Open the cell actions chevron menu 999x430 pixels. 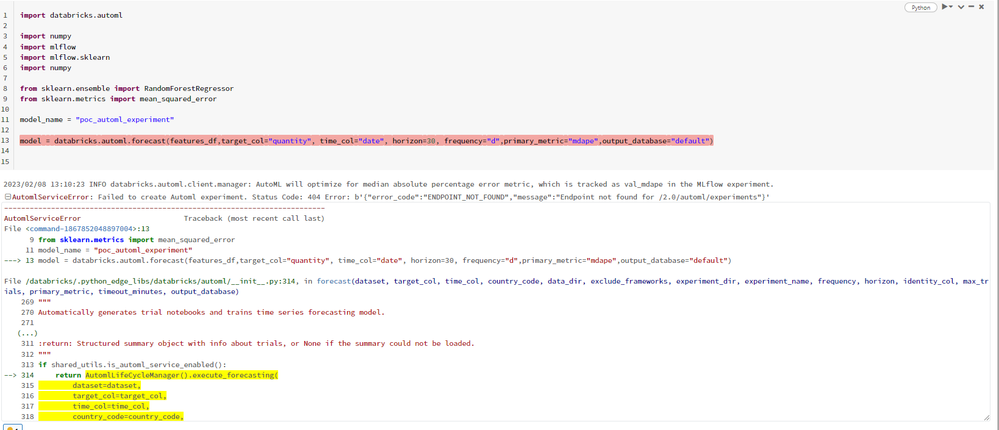click(x=961, y=7)
